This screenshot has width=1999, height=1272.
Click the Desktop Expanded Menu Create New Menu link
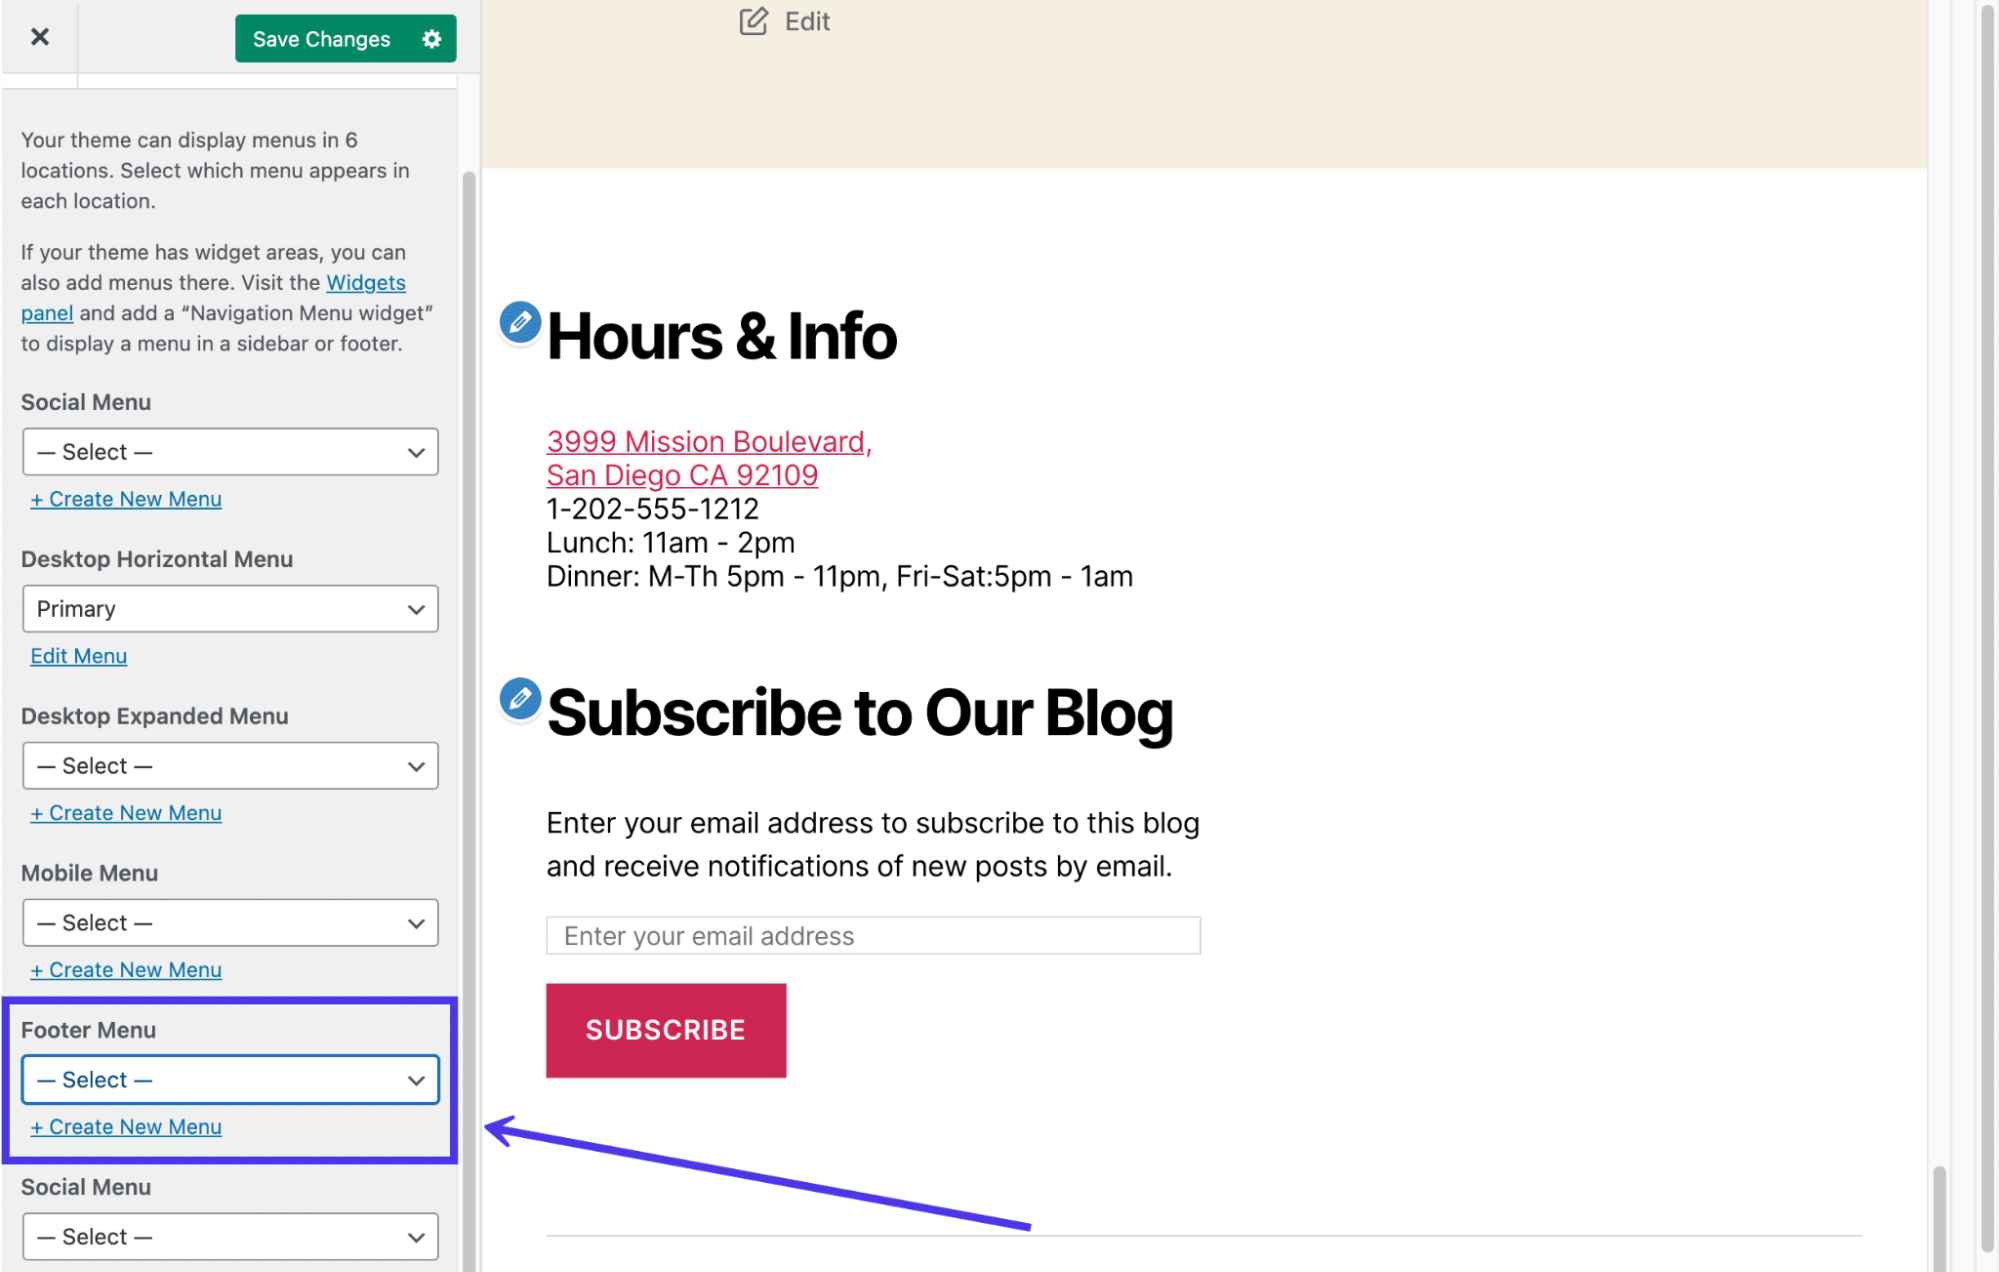point(127,812)
